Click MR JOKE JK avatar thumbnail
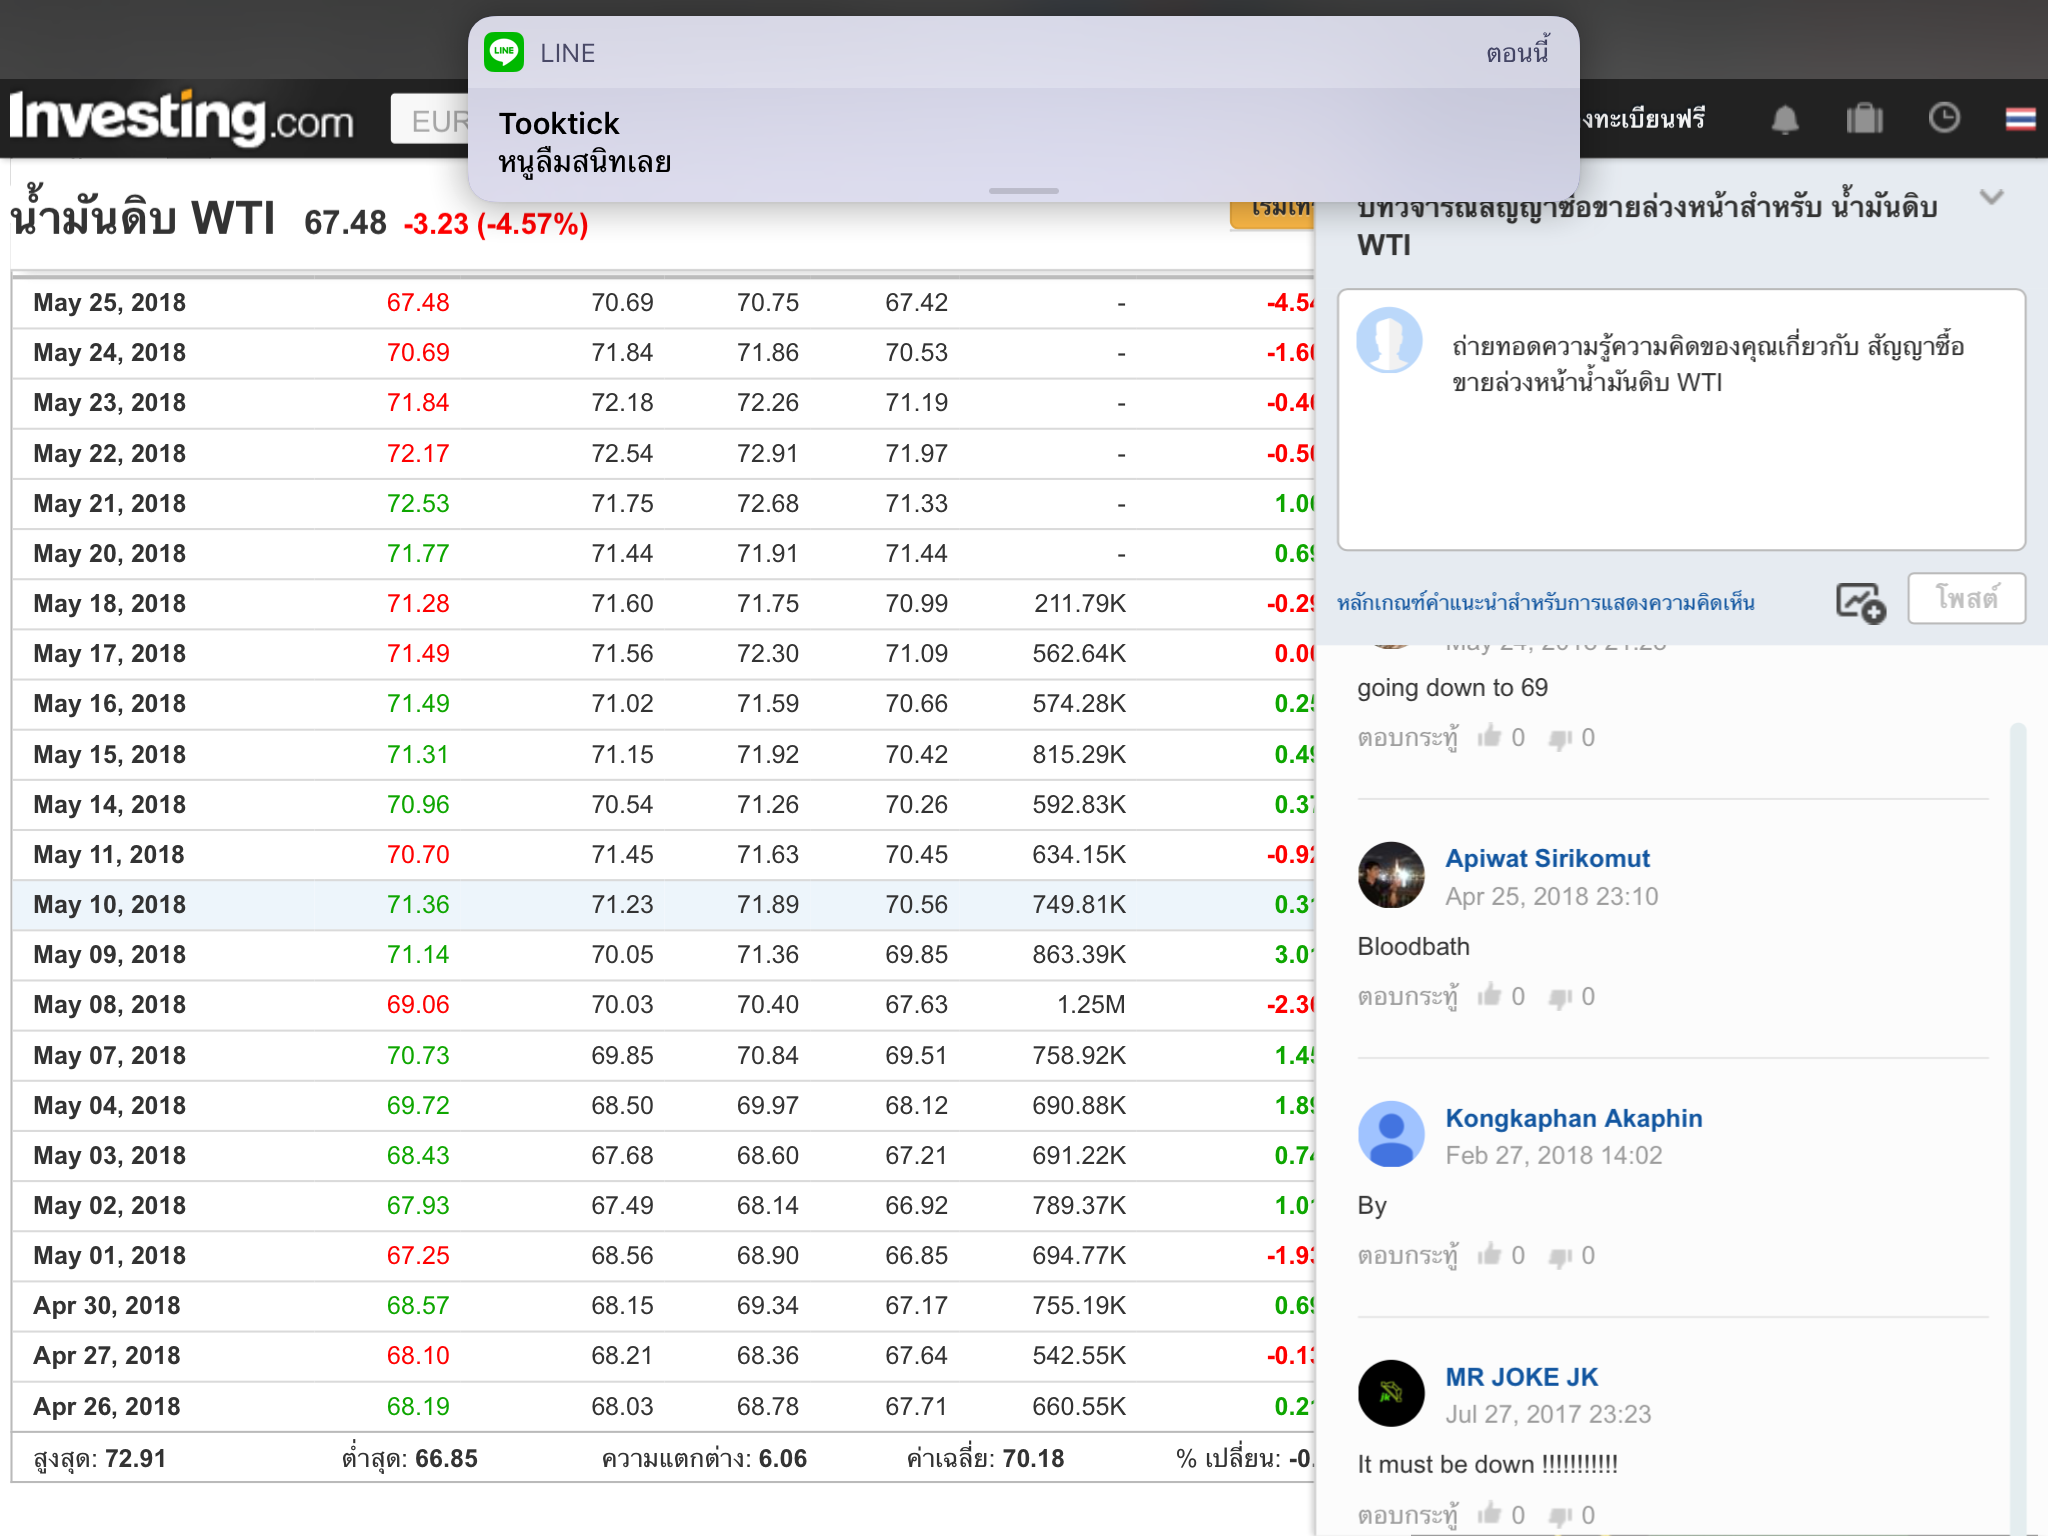2048x1536 pixels. click(1391, 1392)
